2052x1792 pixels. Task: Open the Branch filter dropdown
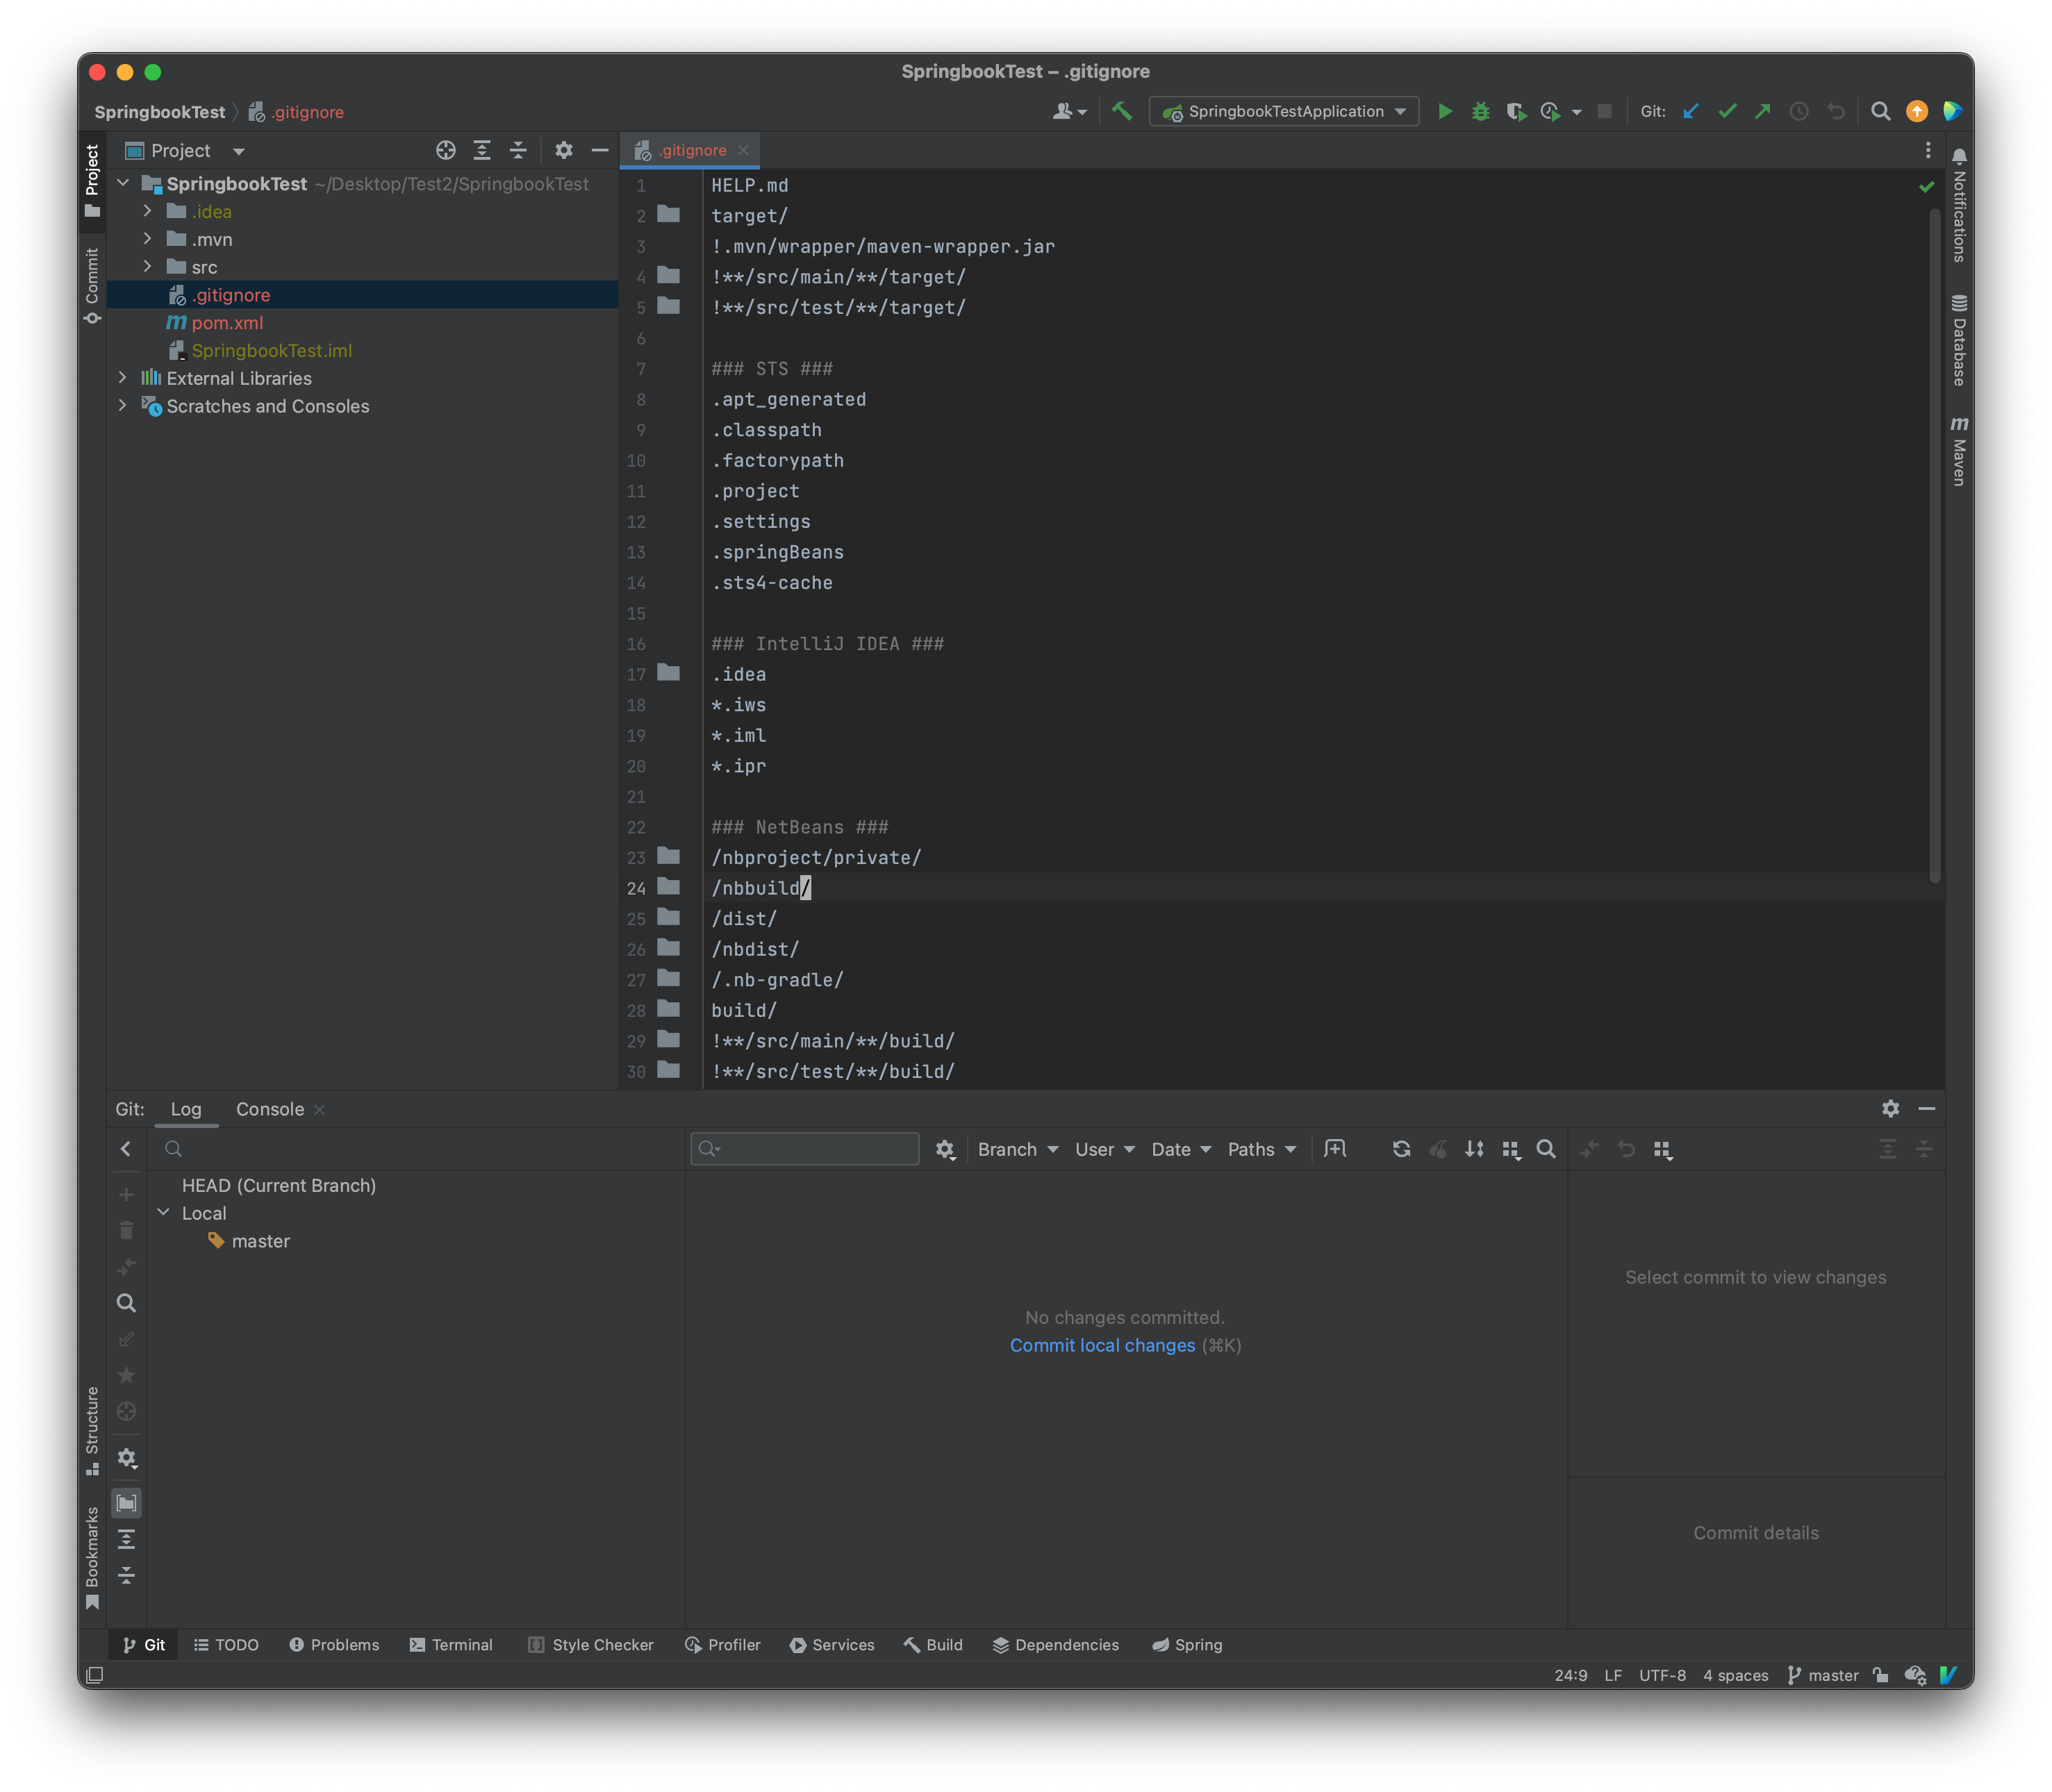click(x=1018, y=1149)
